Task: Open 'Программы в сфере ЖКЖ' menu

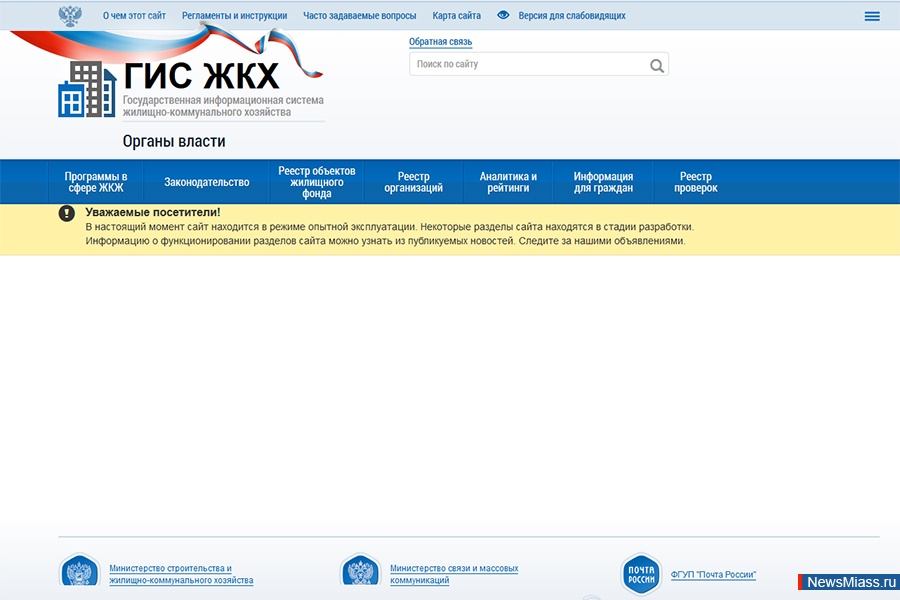Action: [96, 182]
